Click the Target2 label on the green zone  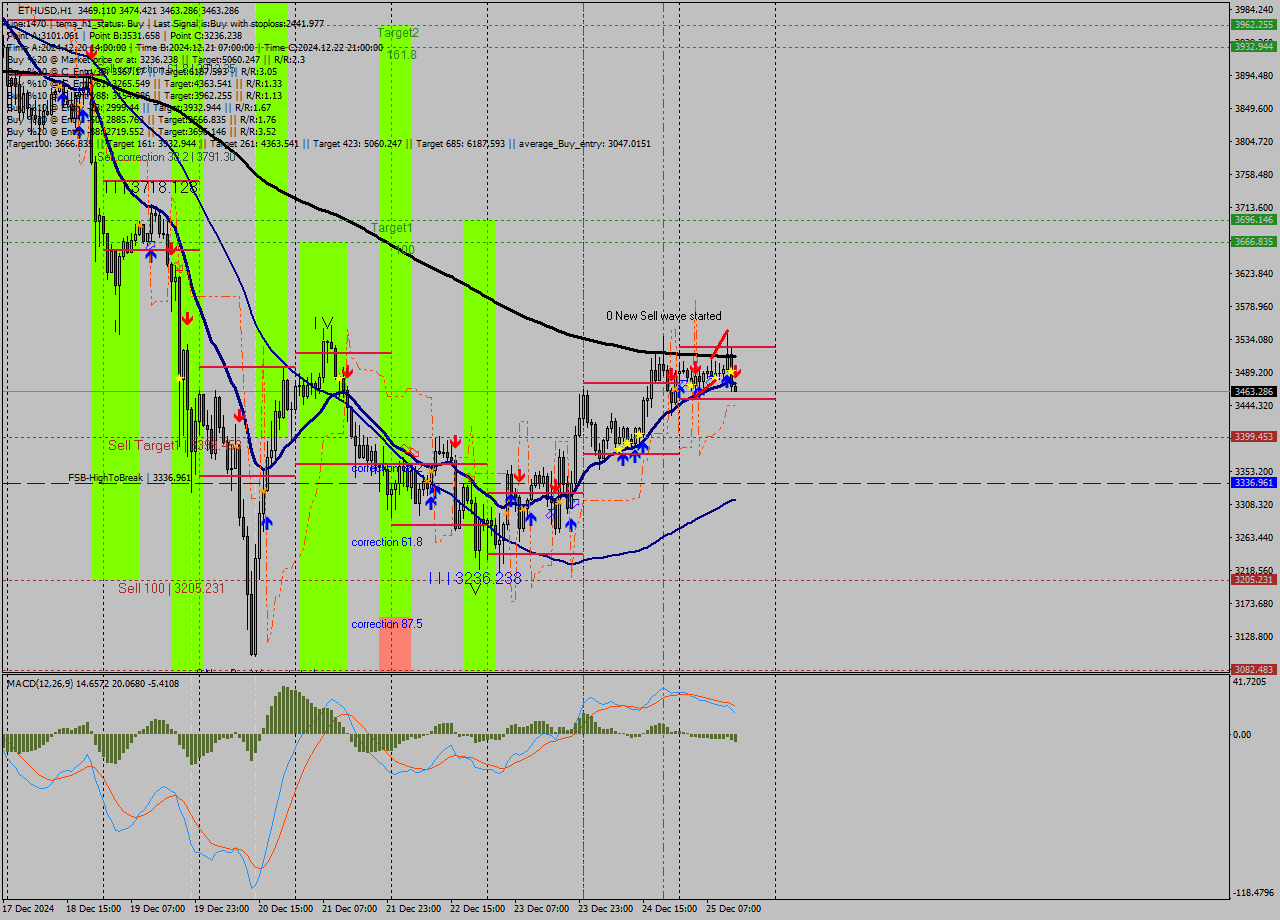click(x=398, y=33)
